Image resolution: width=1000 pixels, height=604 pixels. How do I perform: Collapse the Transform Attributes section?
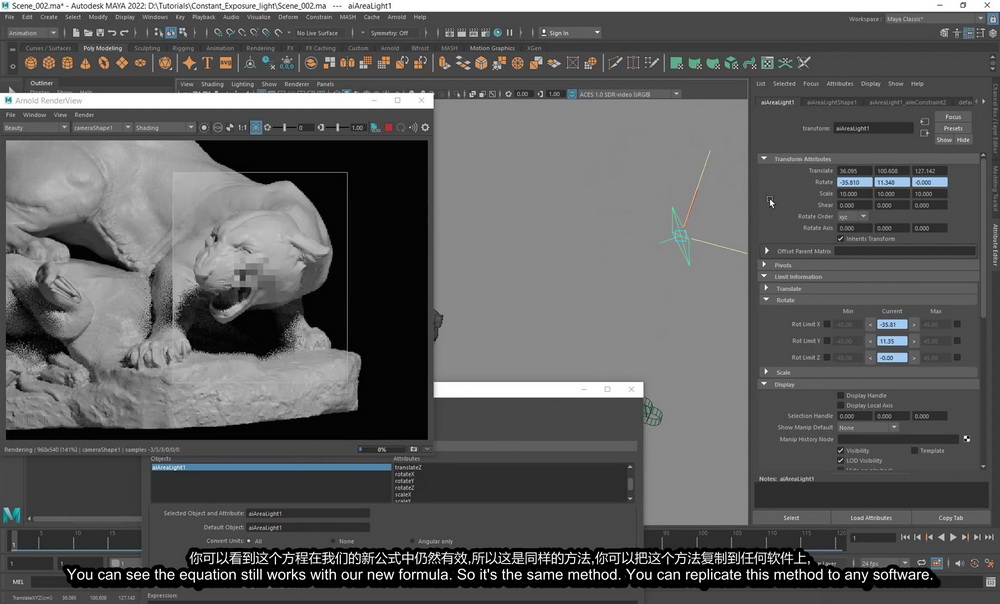click(764, 158)
